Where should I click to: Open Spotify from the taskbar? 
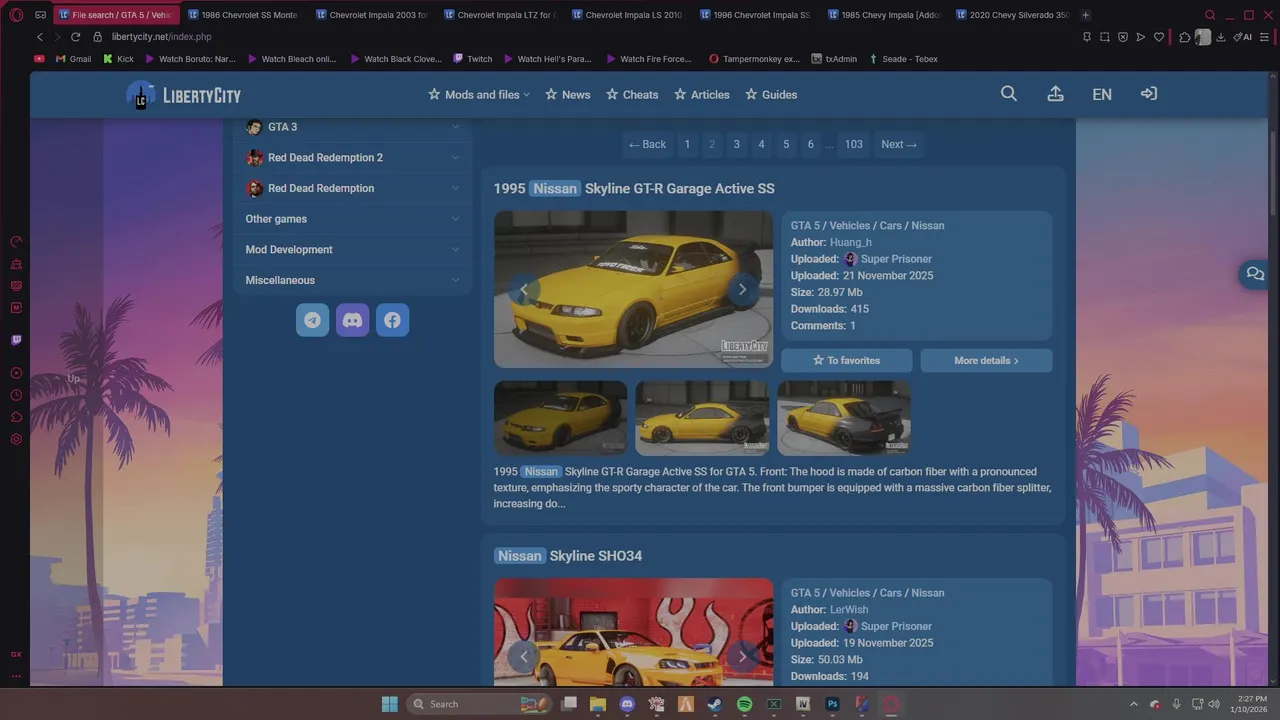pyautogui.click(x=744, y=704)
